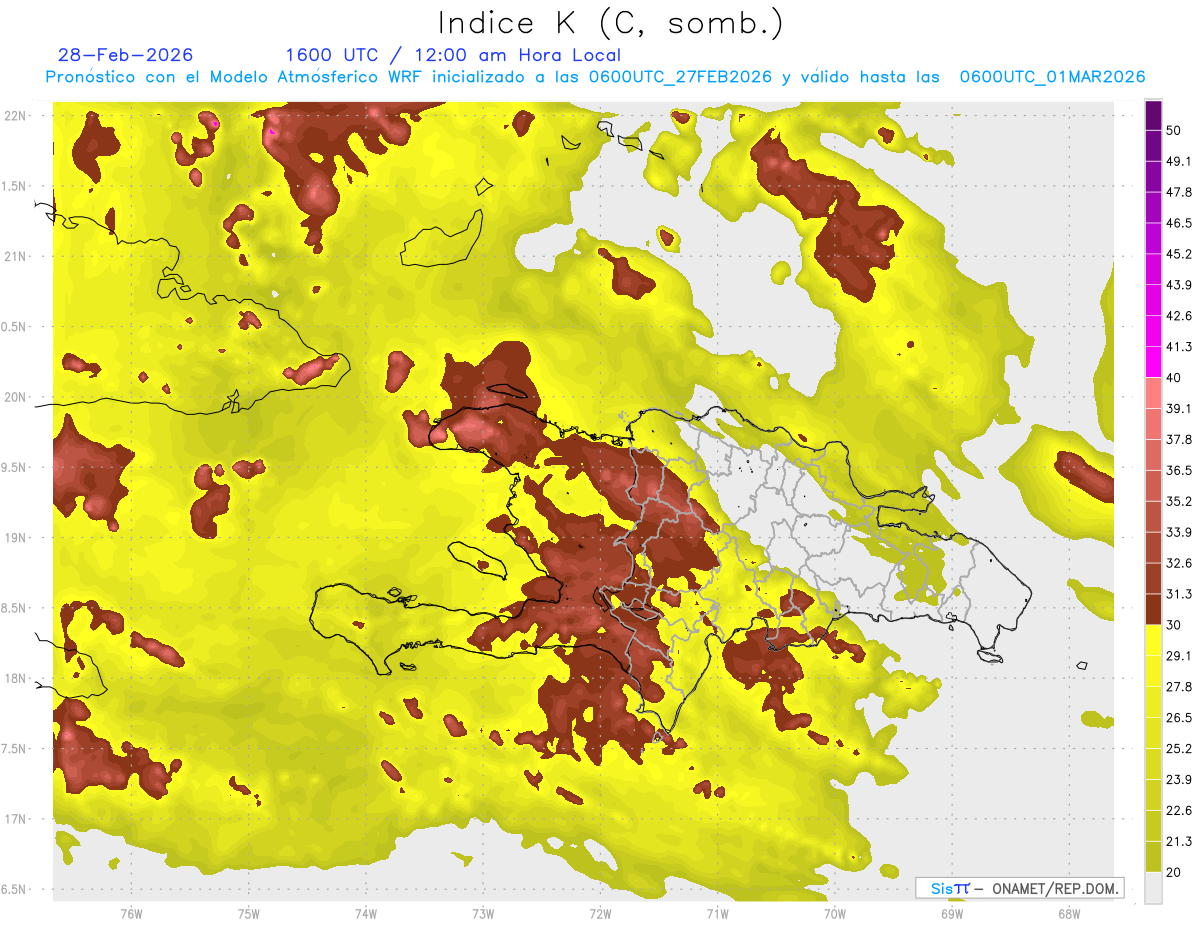Click the '23.9' colorbar label

(1179, 780)
